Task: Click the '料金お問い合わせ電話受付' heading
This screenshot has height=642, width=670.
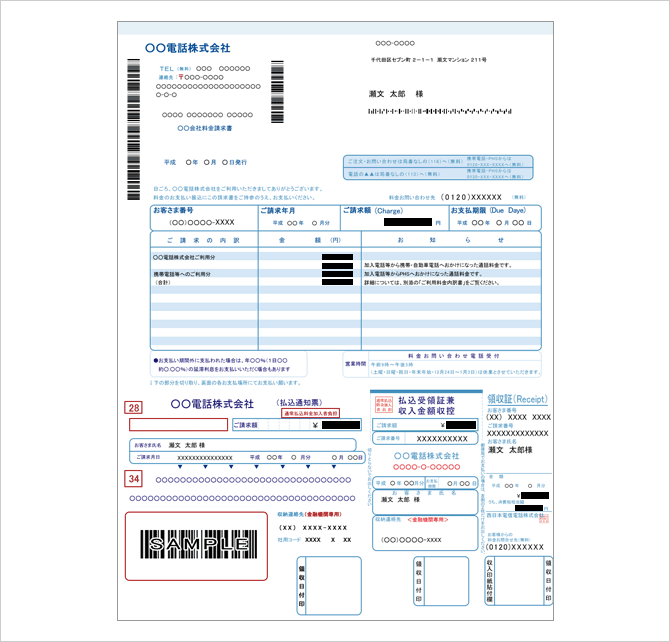Action: (453, 356)
